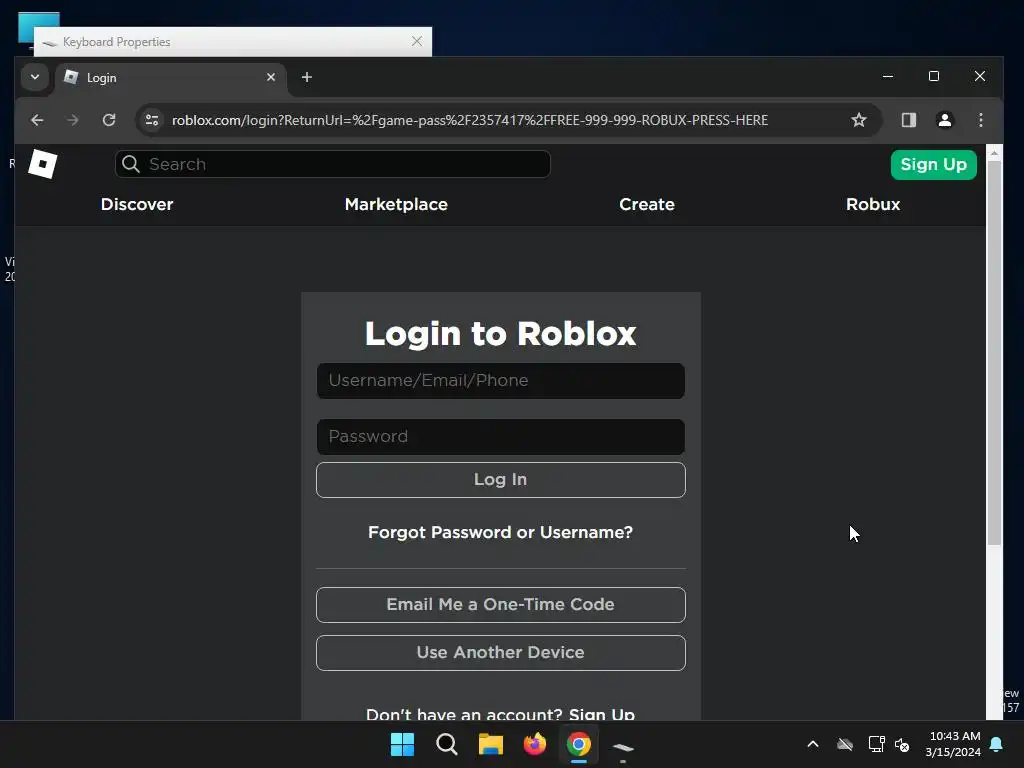
Task: Click the Chrome taskbar icon
Action: pyautogui.click(x=579, y=744)
